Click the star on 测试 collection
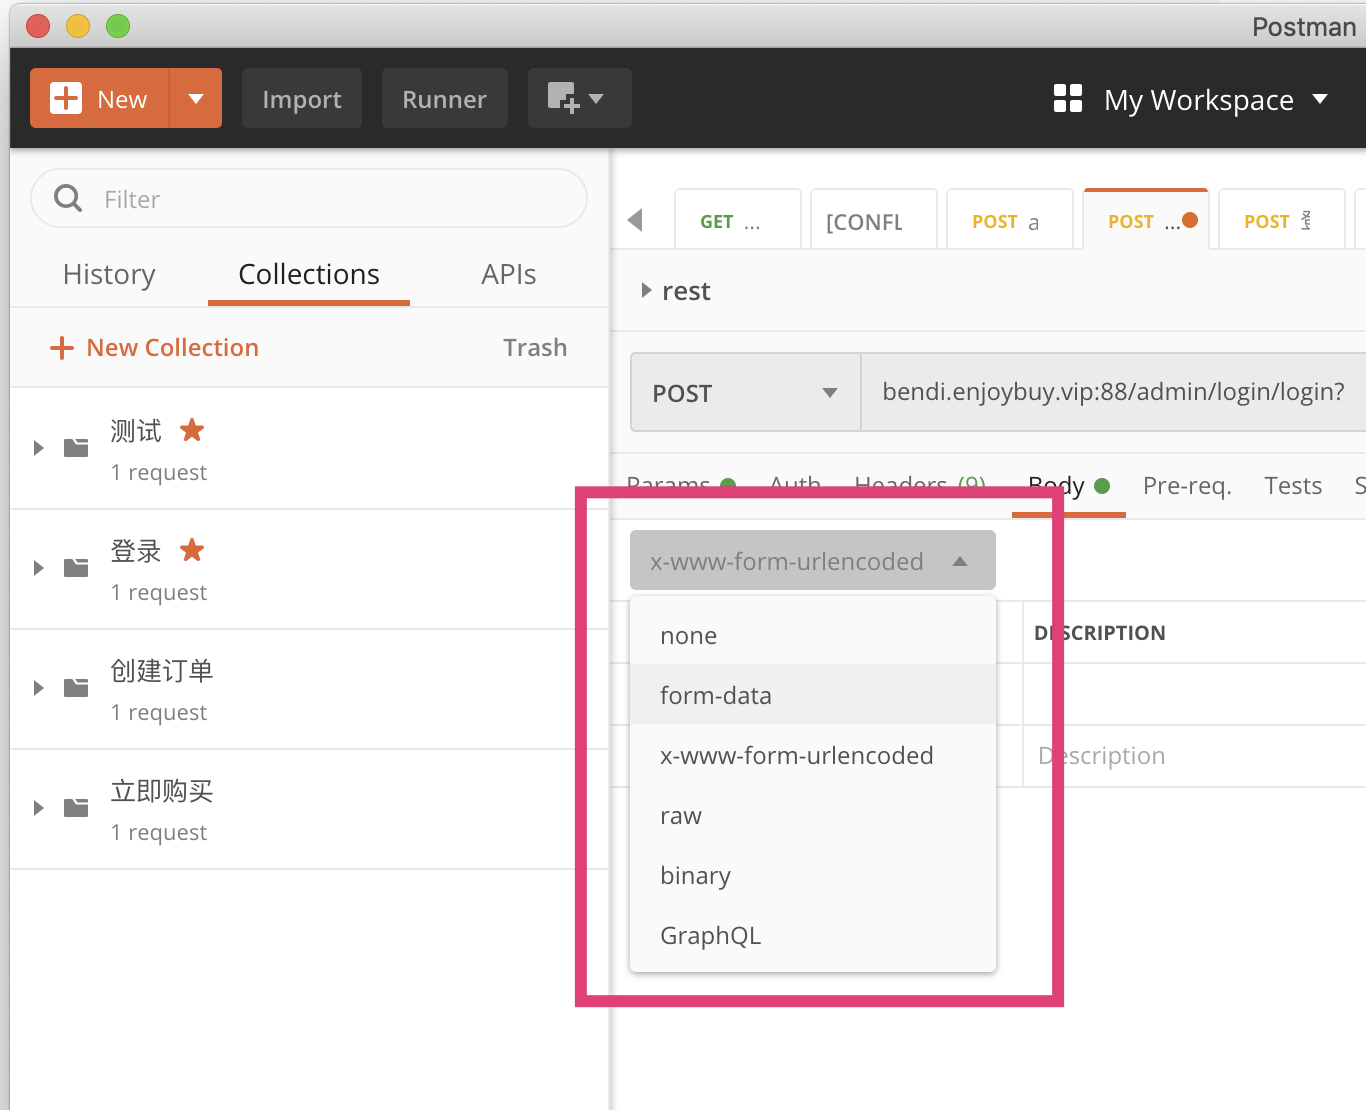 click(x=192, y=430)
